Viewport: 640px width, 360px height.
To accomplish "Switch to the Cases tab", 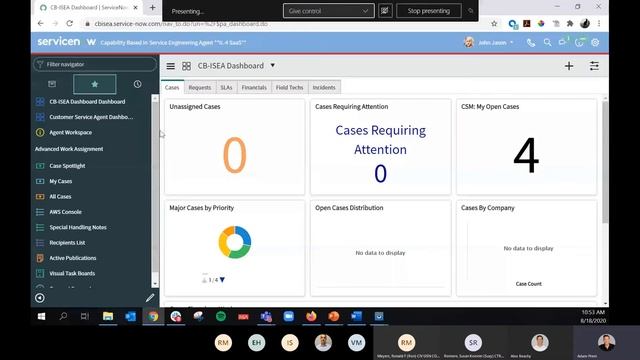I will 172,87.
